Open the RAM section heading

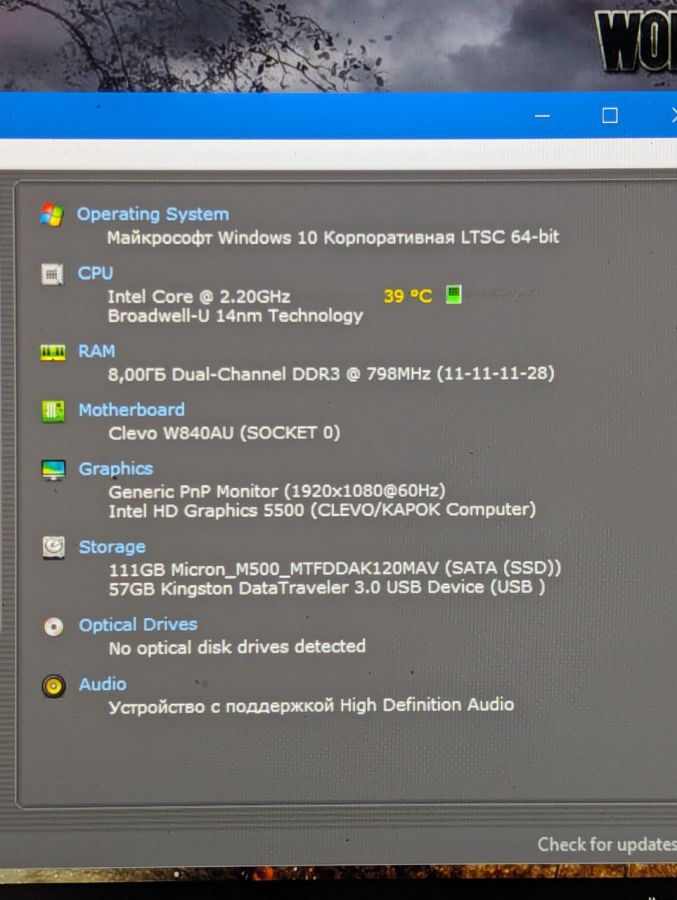pos(96,351)
